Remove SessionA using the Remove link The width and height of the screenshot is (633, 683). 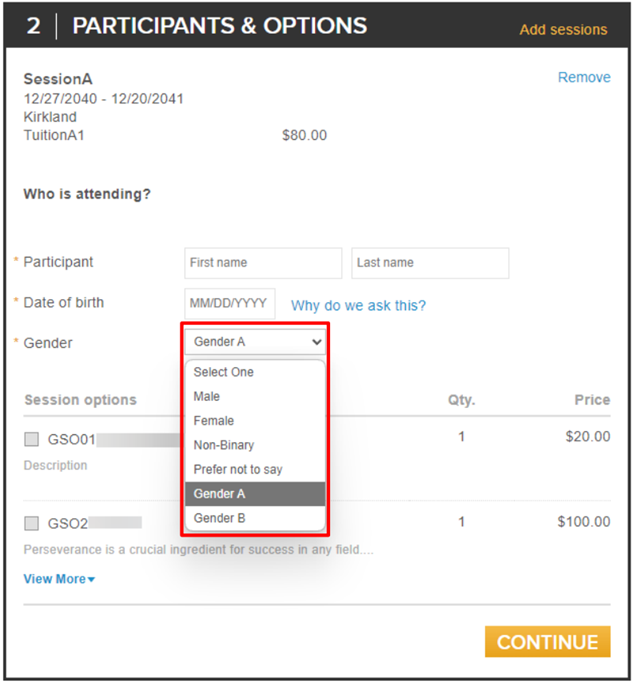pyautogui.click(x=584, y=77)
